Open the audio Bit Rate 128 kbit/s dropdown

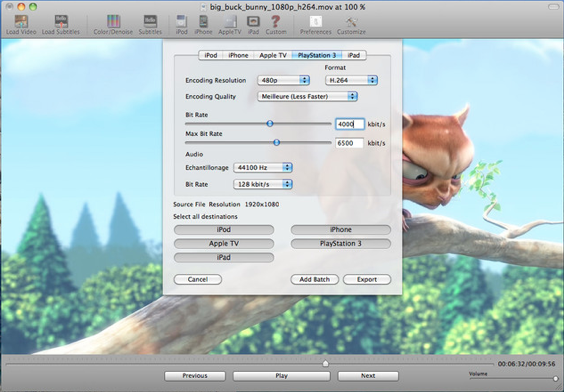pos(263,184)
